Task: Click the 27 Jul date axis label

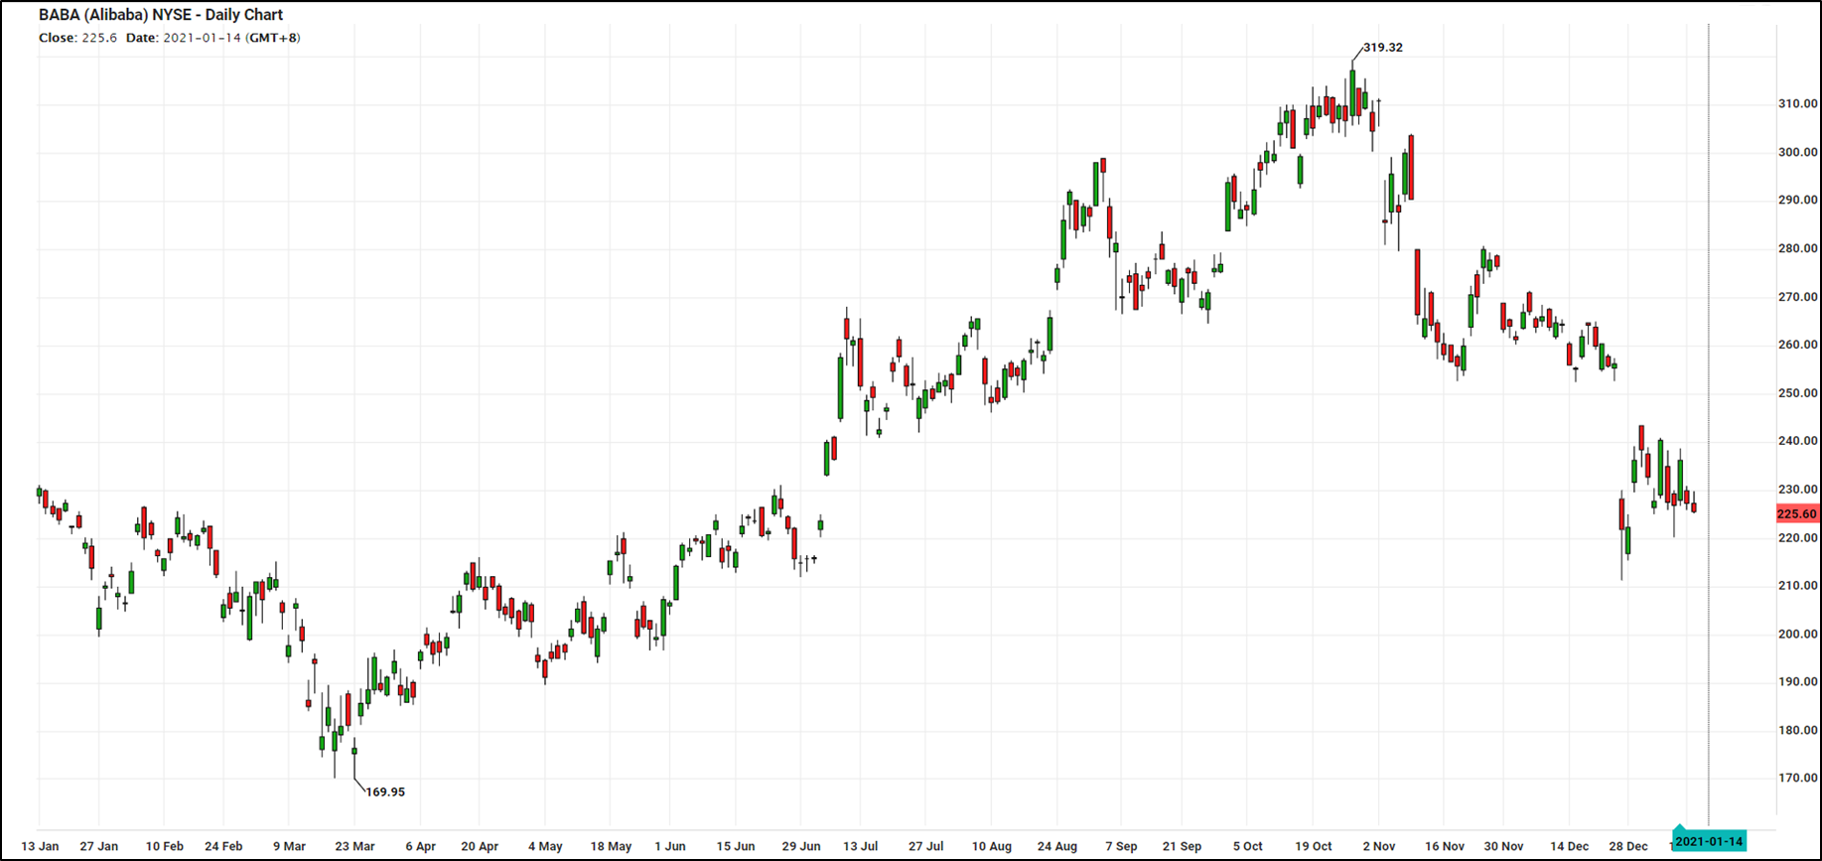Action: point(926,846)
